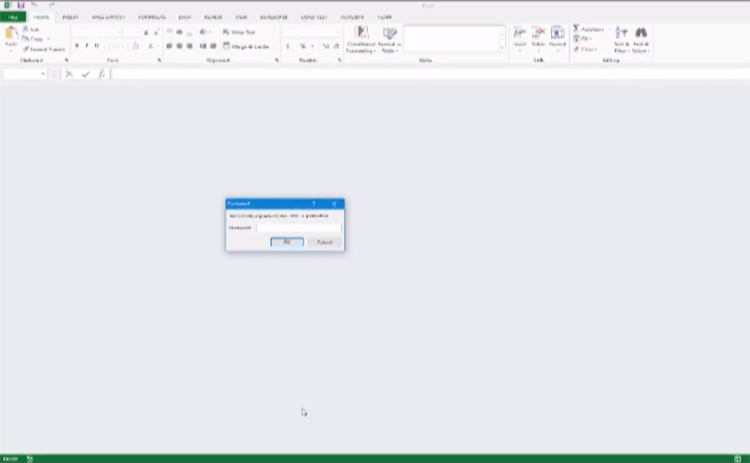Click the password input field
Viewport: 750px width, 463px height.
(x=298, y=228)
